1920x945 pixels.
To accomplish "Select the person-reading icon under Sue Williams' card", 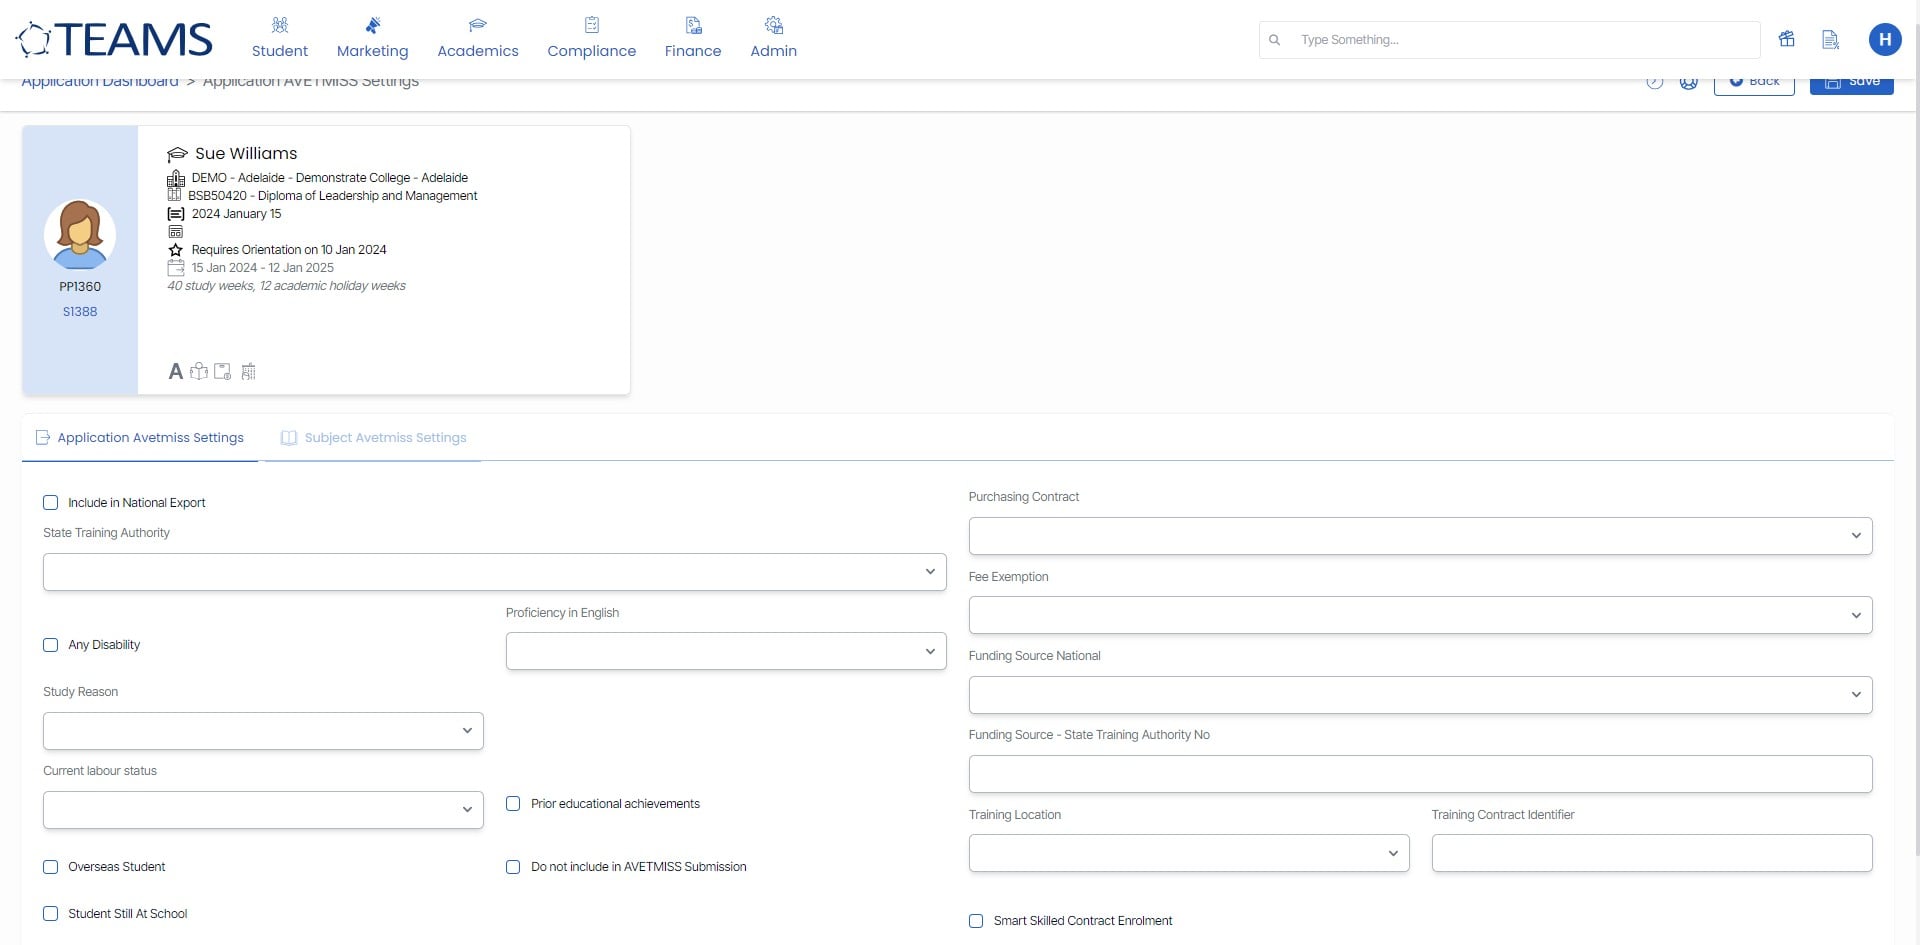I will click(x=199, y=371).
